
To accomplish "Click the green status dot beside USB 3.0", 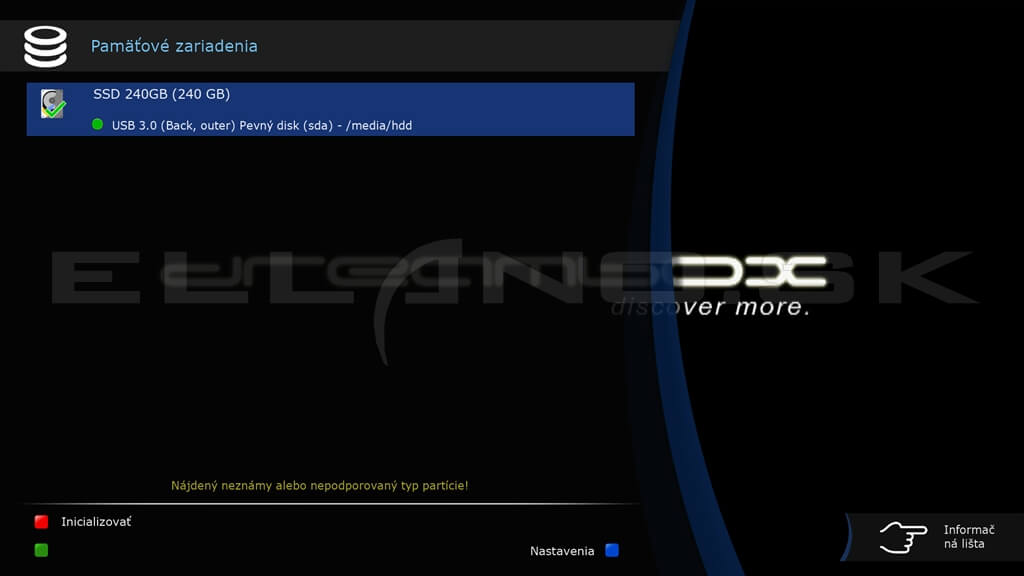I will tap(98, 125).
